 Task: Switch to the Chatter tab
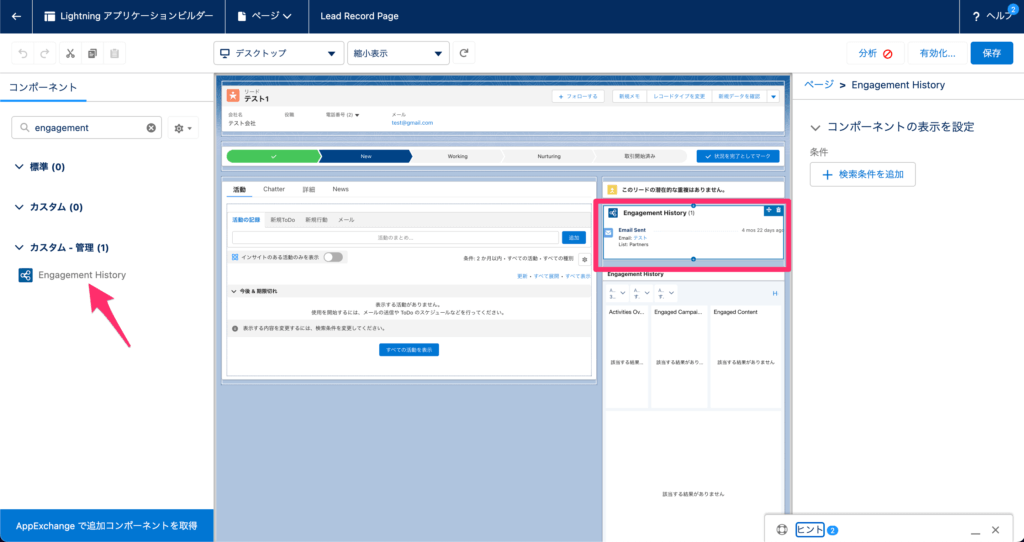click(x=273, y=189)
